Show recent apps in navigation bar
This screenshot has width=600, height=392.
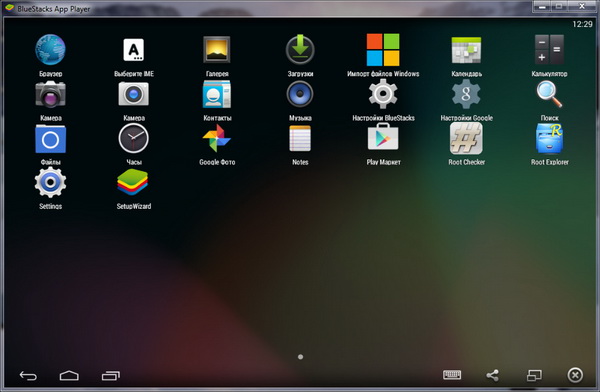[111, 376]
